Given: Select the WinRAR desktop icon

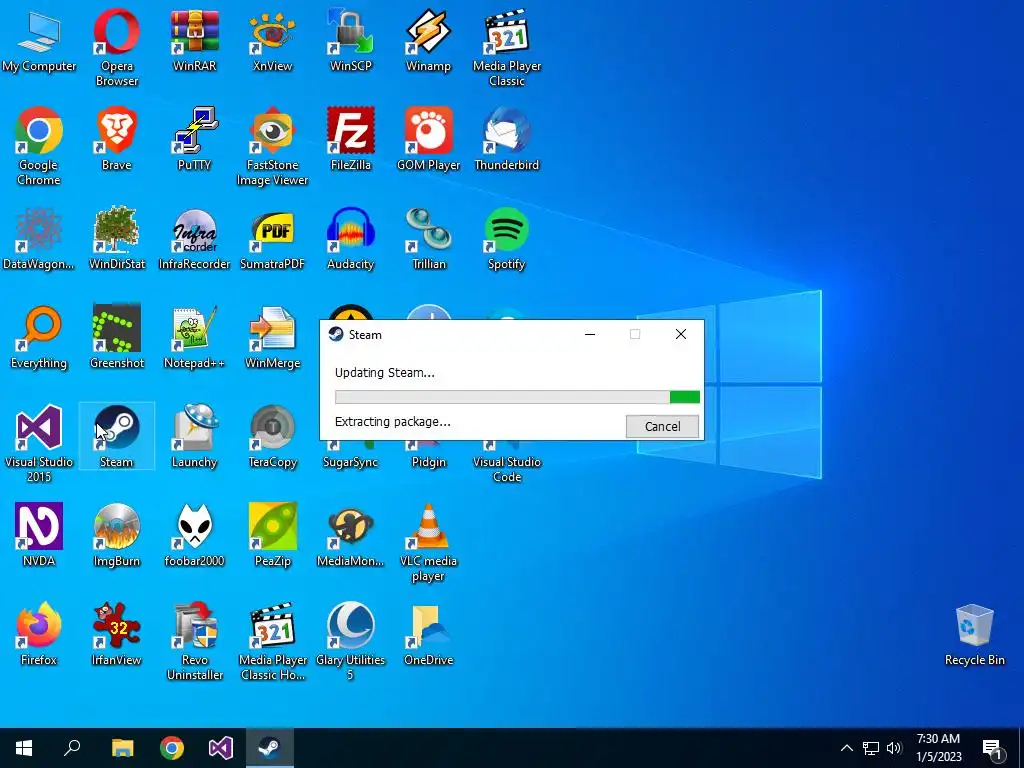Looking at the screenshot, I should click(195, 40).
